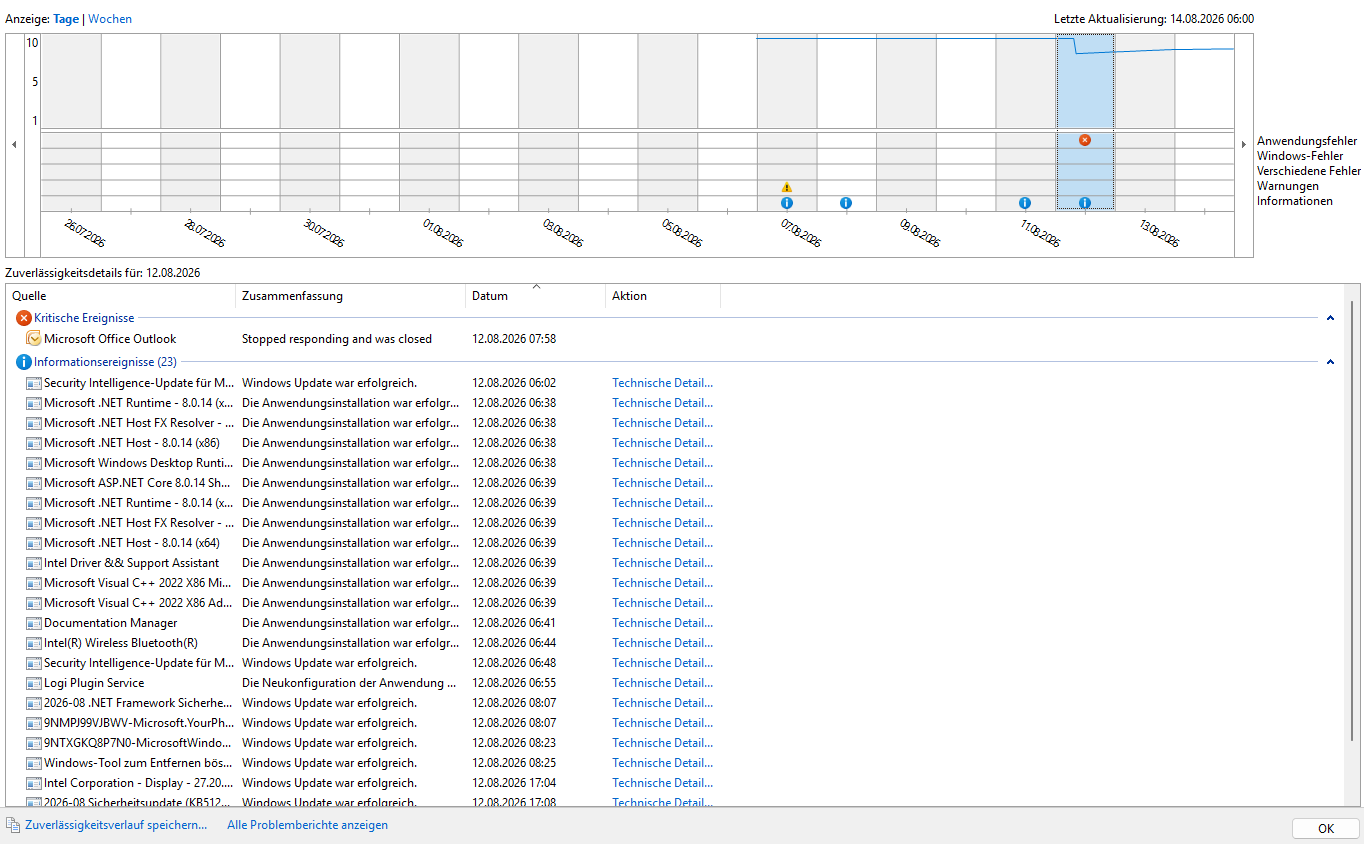Switch view to Wochen
1364x844 pixels.
tap(110, 19)
